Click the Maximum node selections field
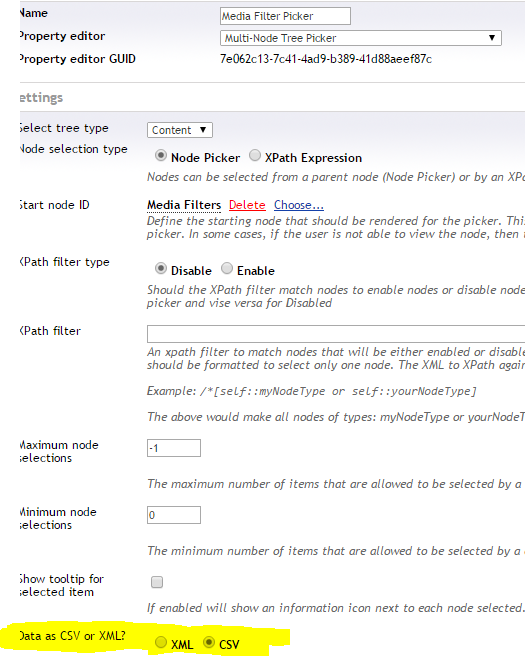525x657 pixels. [x=174, y=448]
